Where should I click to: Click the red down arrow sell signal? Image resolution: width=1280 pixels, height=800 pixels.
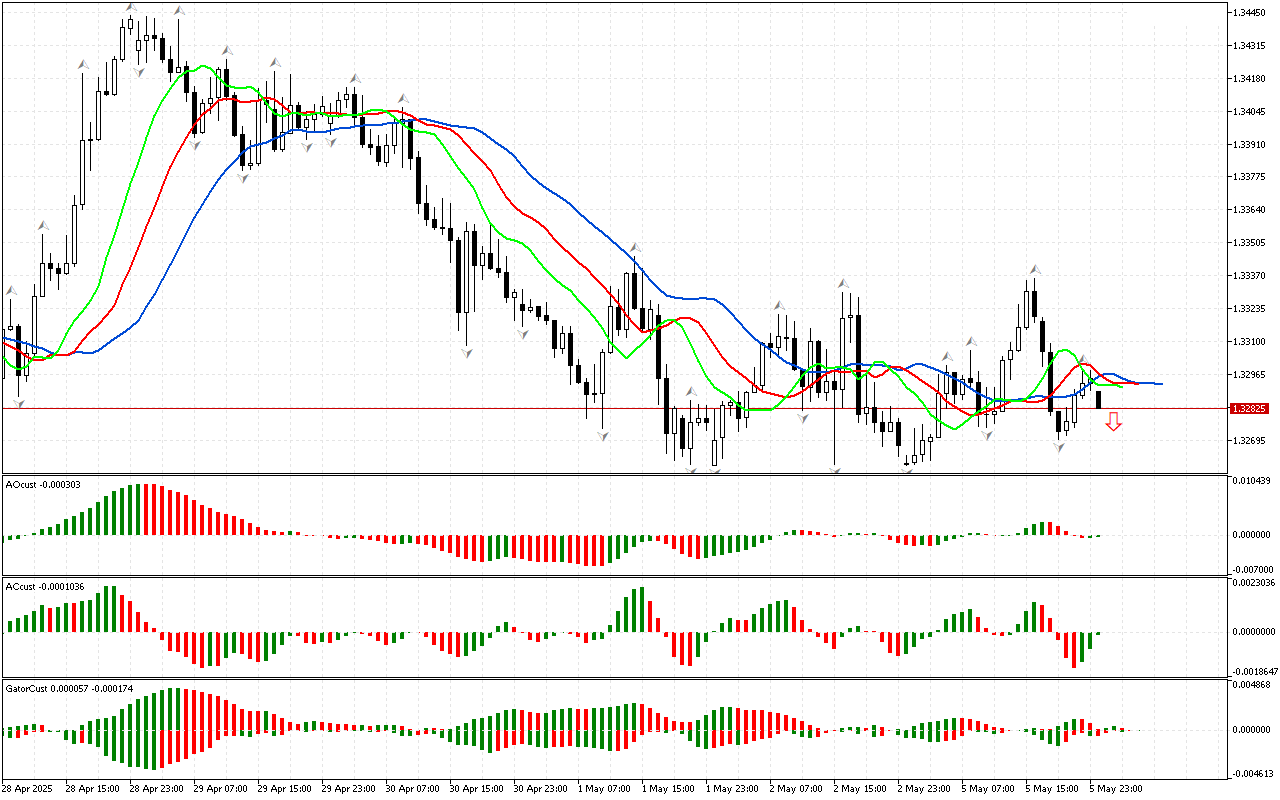(x=1113, y=422)
